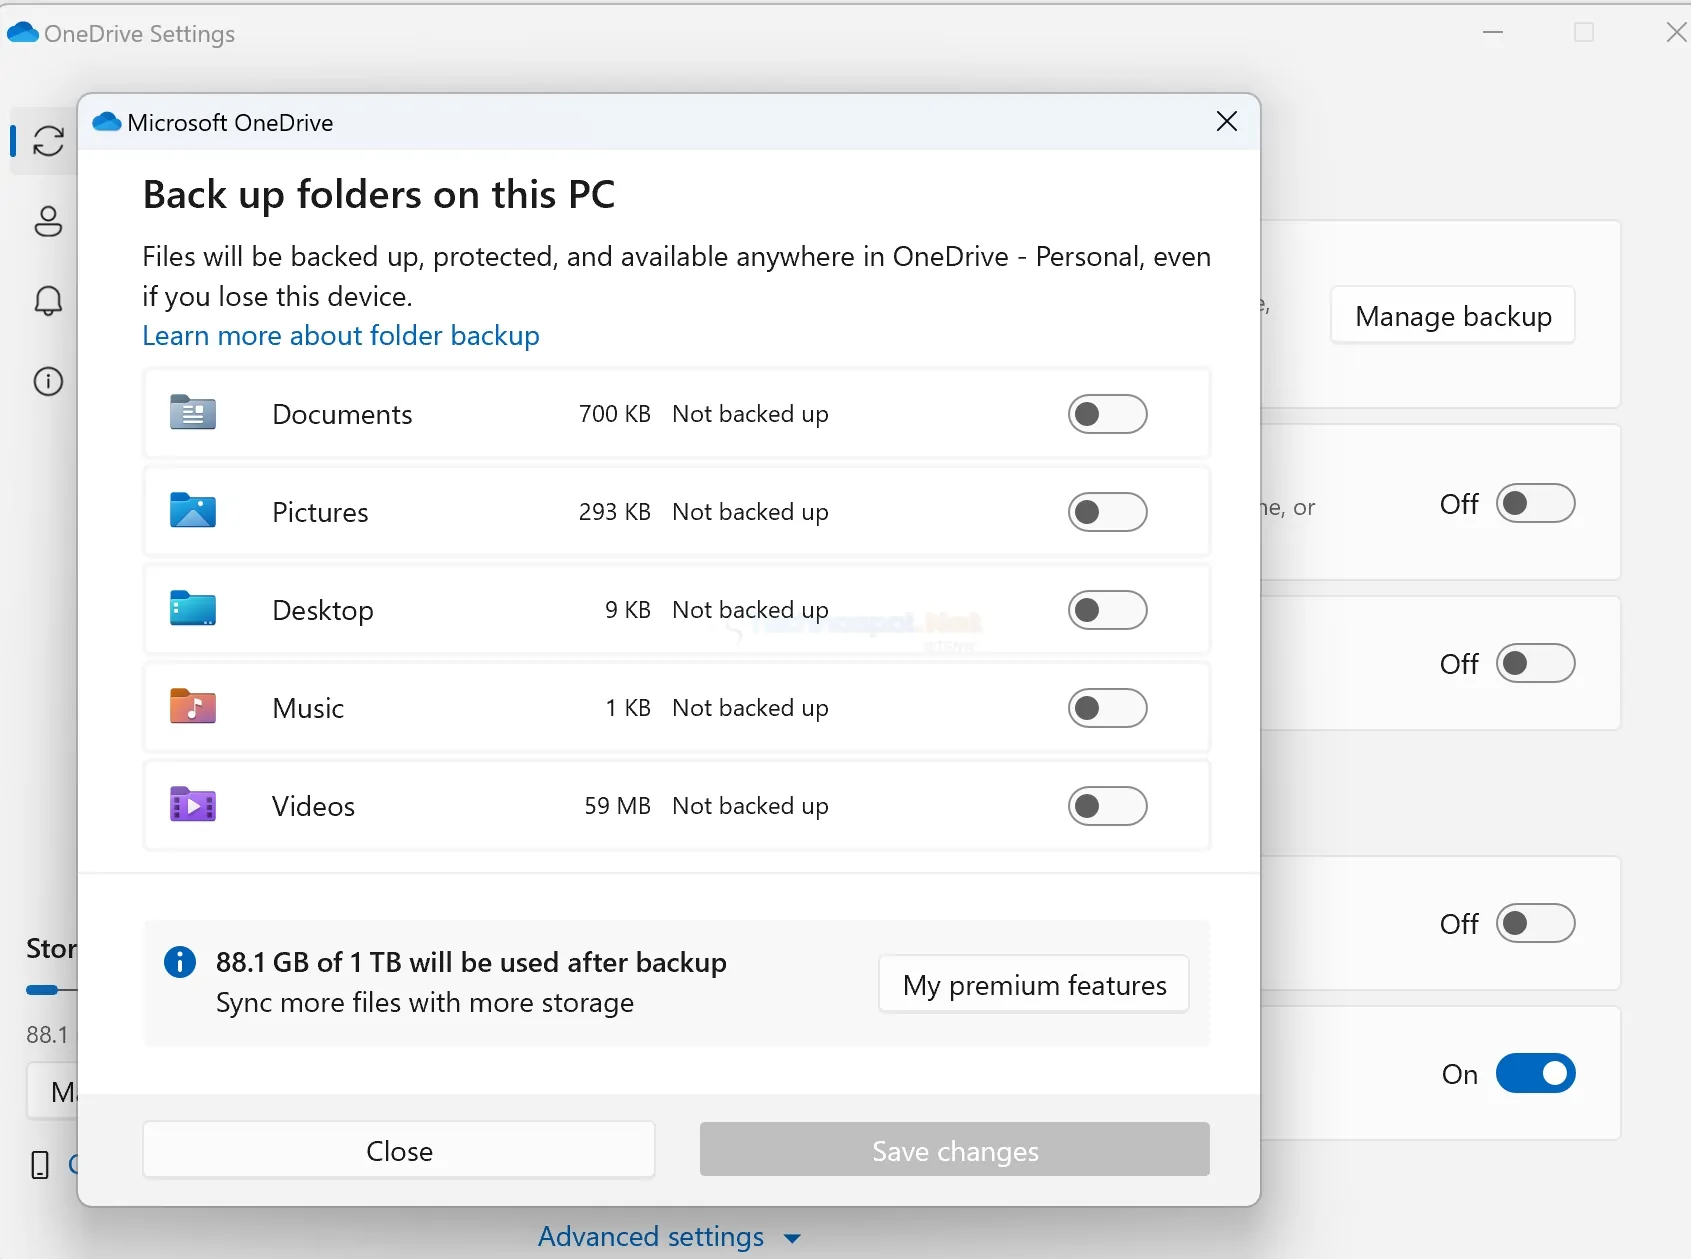
Task: Click the Pictures label text
Action: pyautogui.click(x=320, y=512)
